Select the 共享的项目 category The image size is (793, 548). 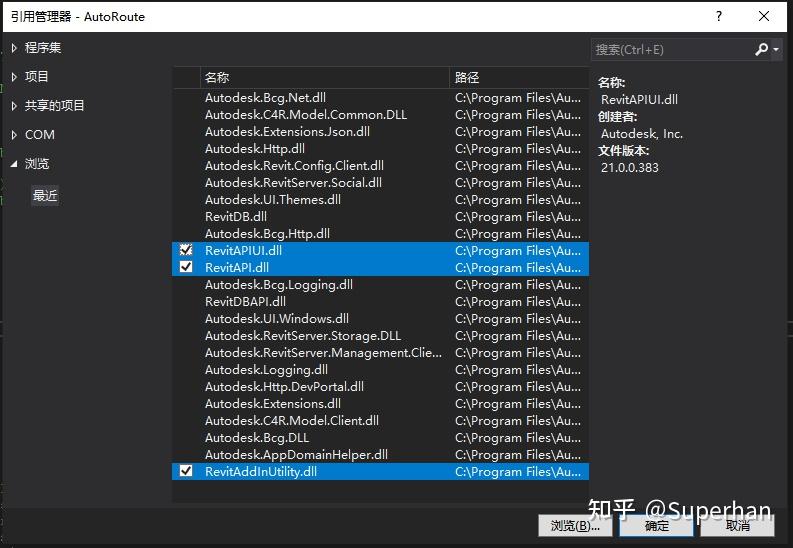(x=55, y=106)
